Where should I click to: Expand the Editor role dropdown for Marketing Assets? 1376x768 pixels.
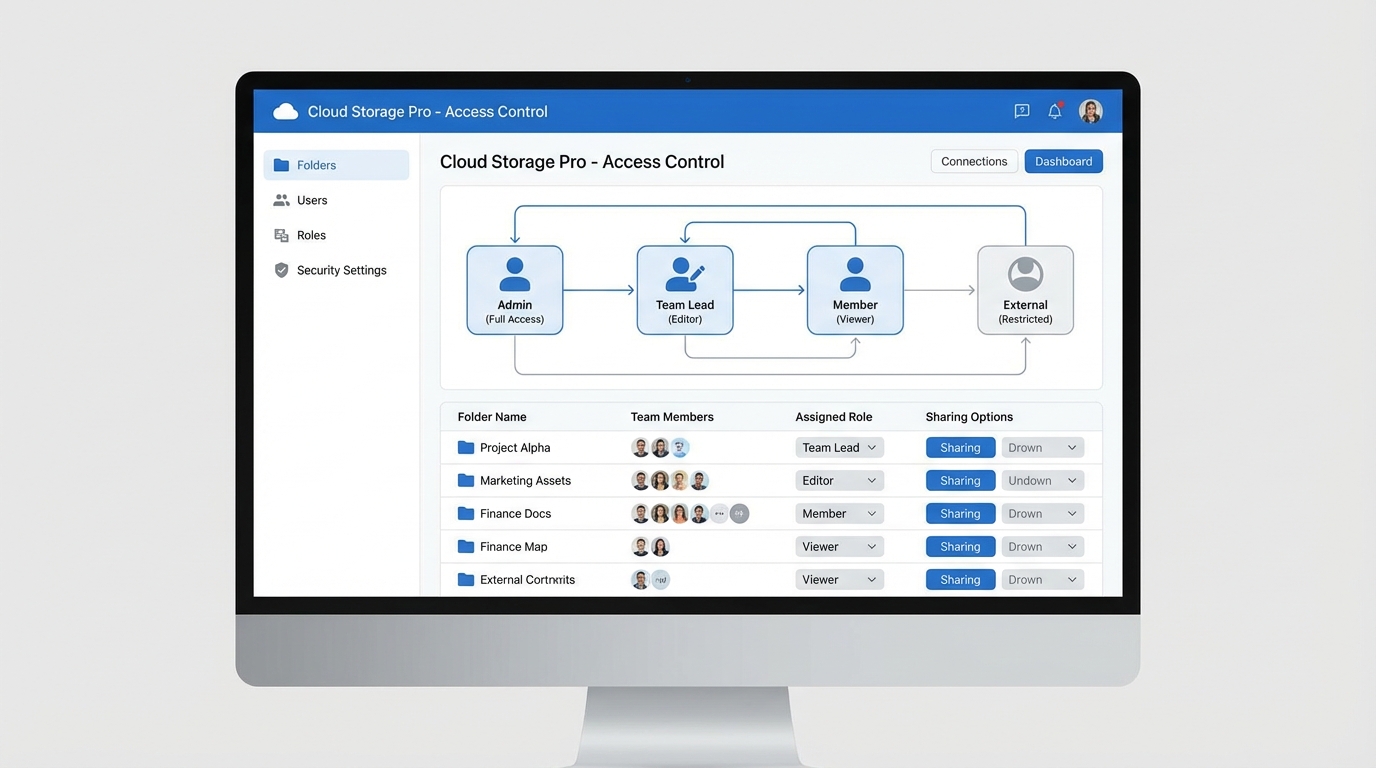tap(839, 481)
